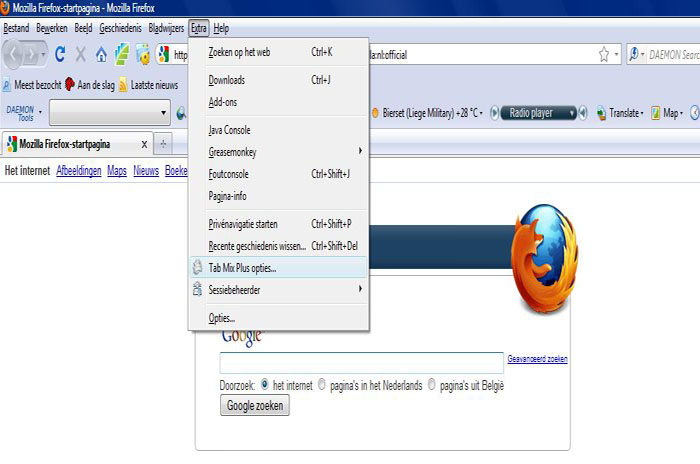
Task: Click the Sessiebeheerder icon in the menu
Action: coord(197,289)
